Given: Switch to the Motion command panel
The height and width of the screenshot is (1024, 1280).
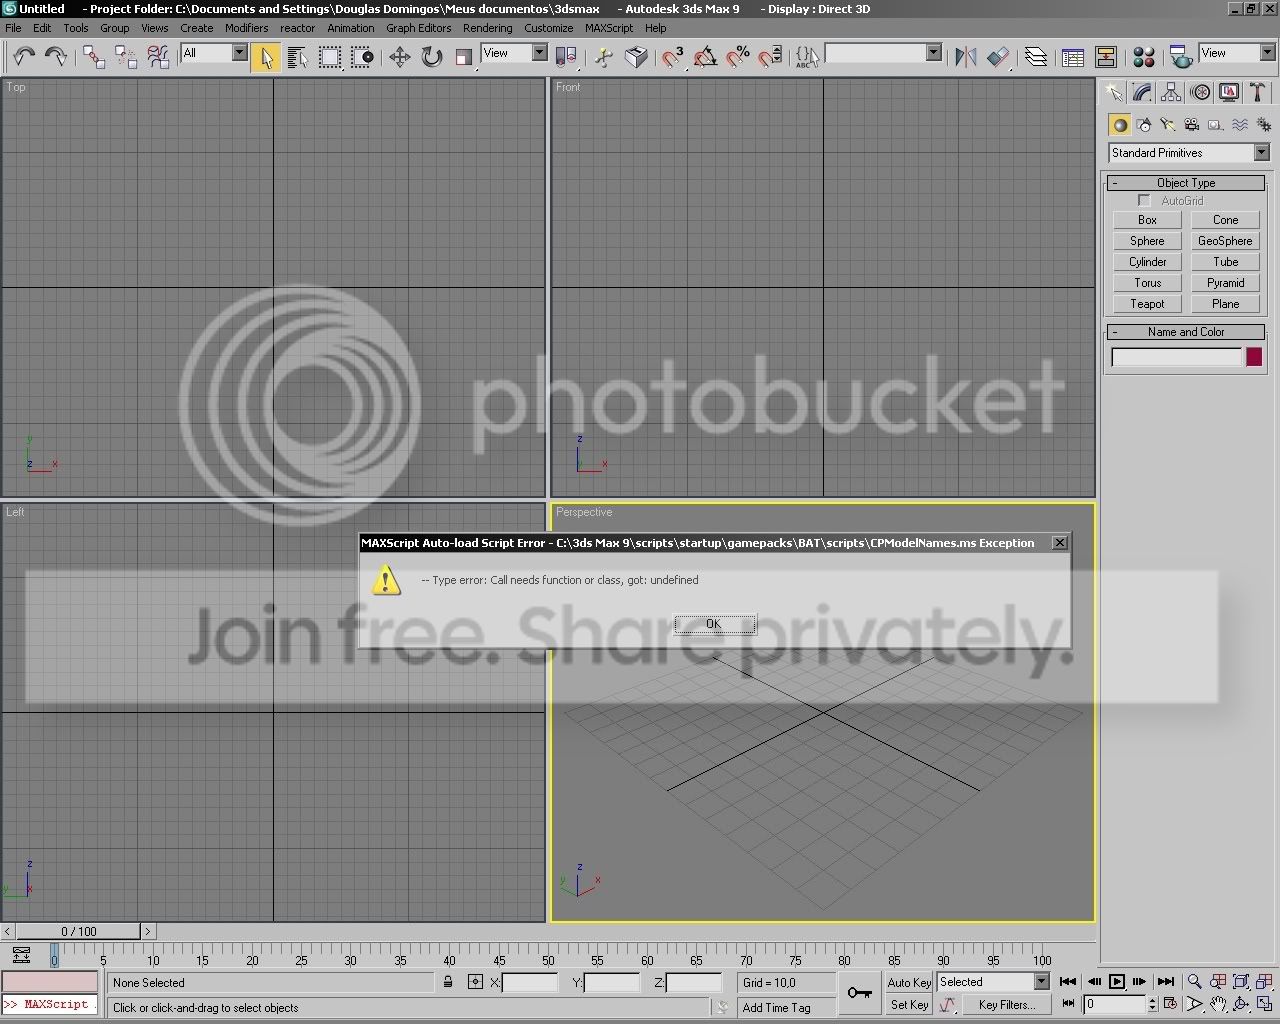Looking at the screenshot, I should [x=1201, y=93].
